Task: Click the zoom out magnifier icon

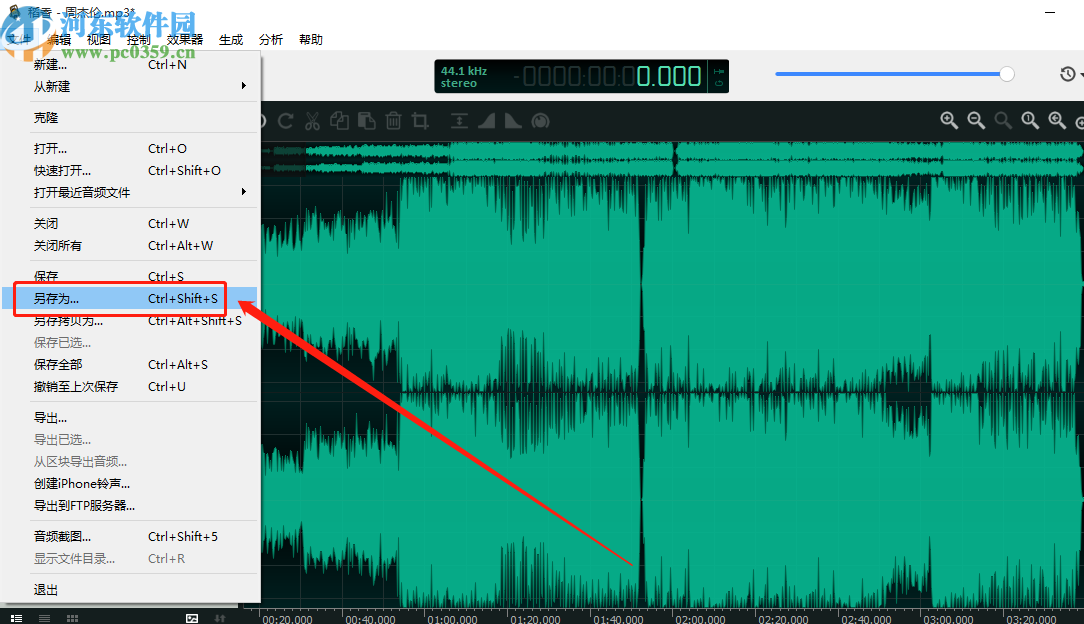Action: point(976,121)
